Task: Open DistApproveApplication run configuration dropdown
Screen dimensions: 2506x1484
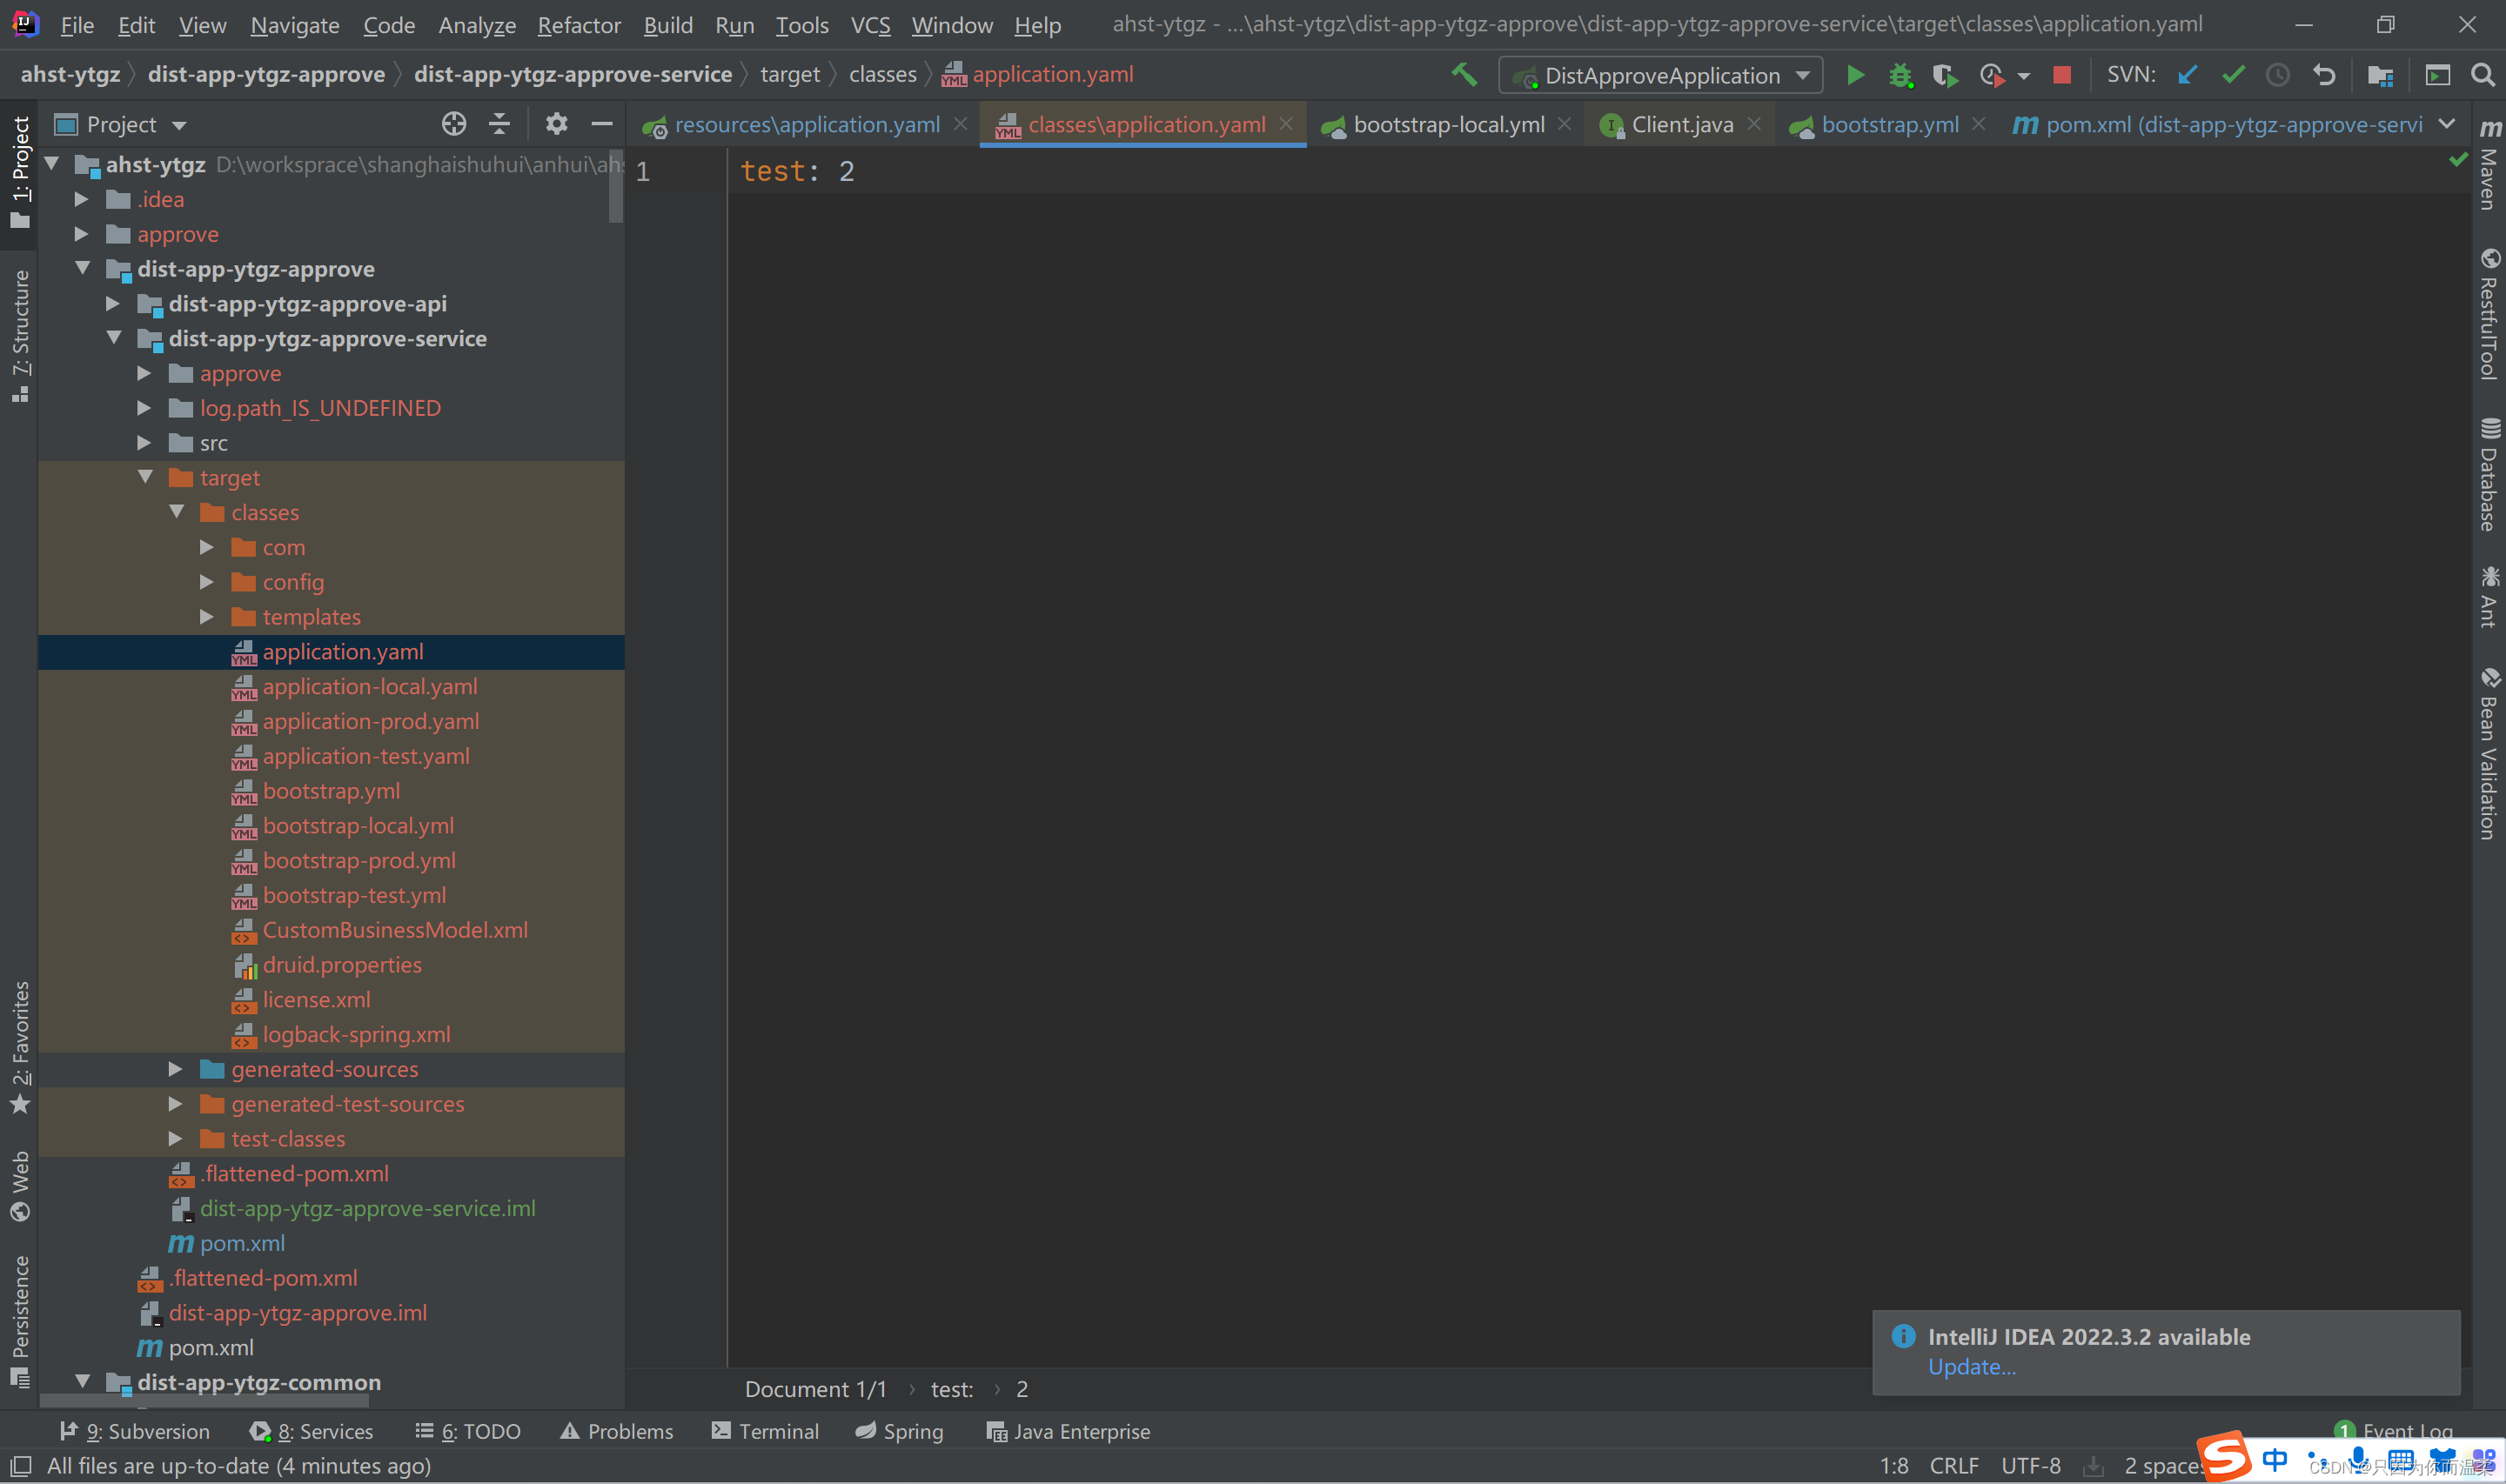Action: [x=1661, y=75]
